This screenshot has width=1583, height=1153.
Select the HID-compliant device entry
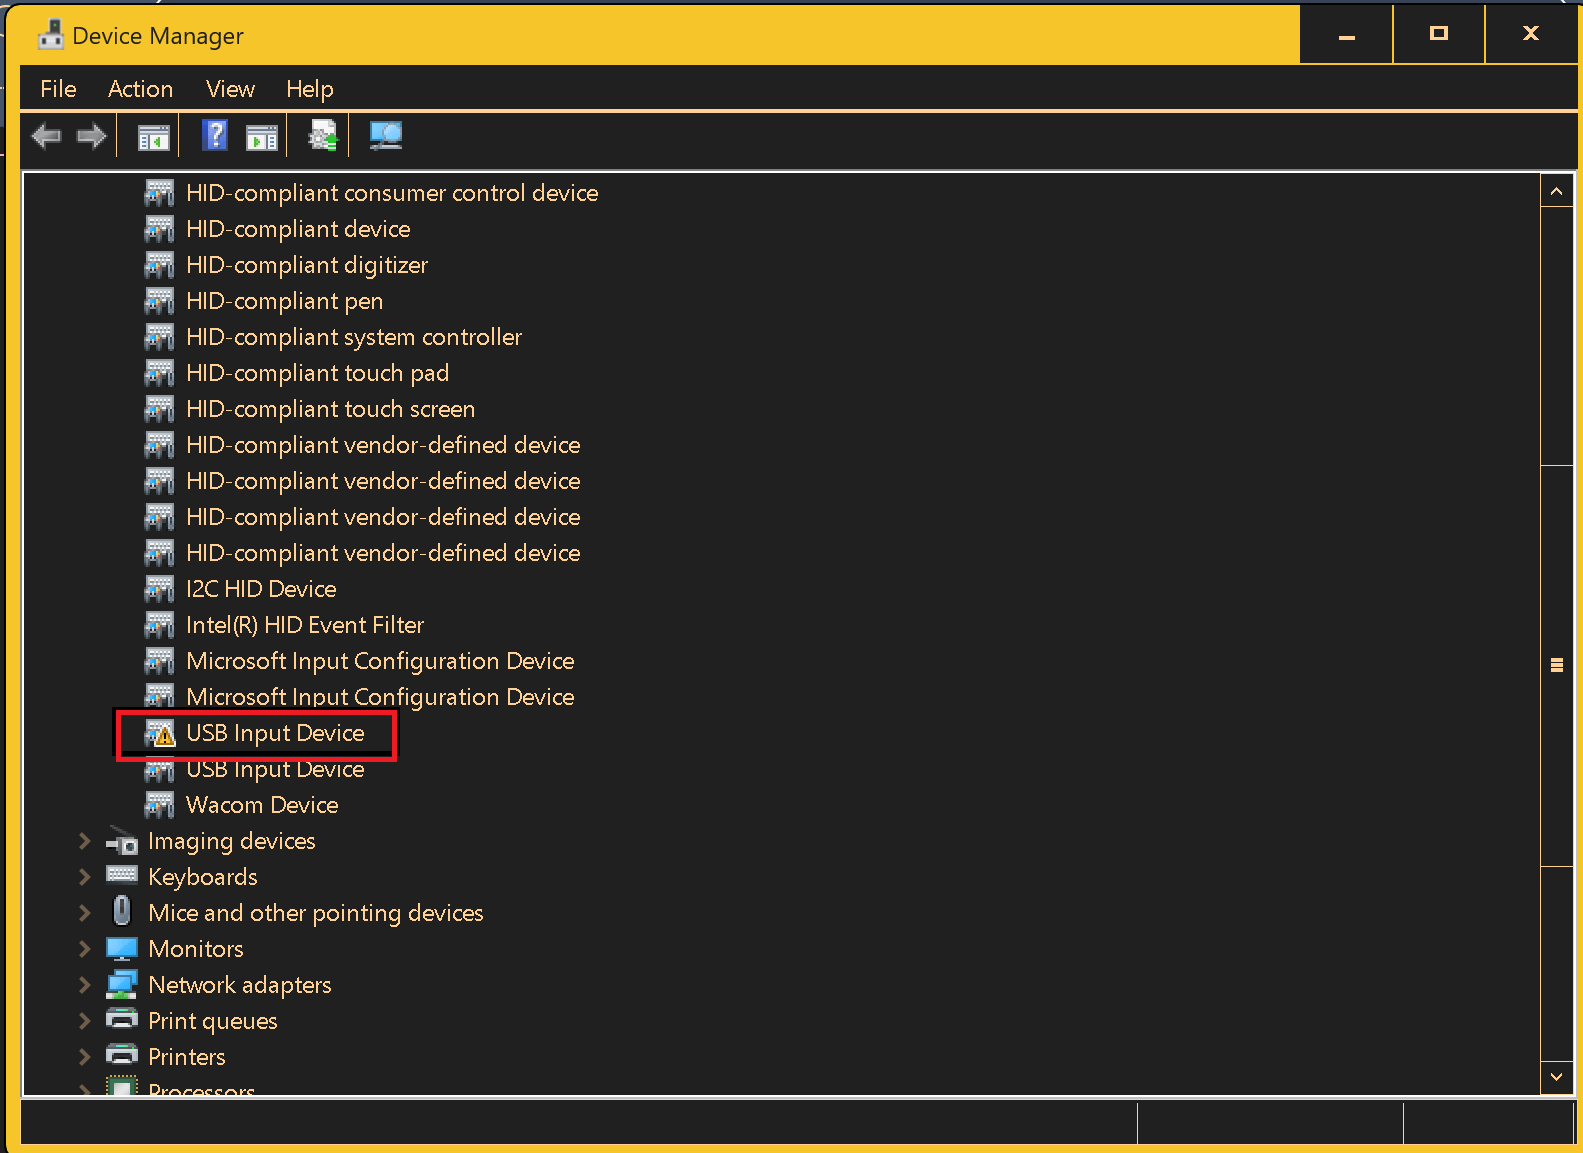[298, 229]
